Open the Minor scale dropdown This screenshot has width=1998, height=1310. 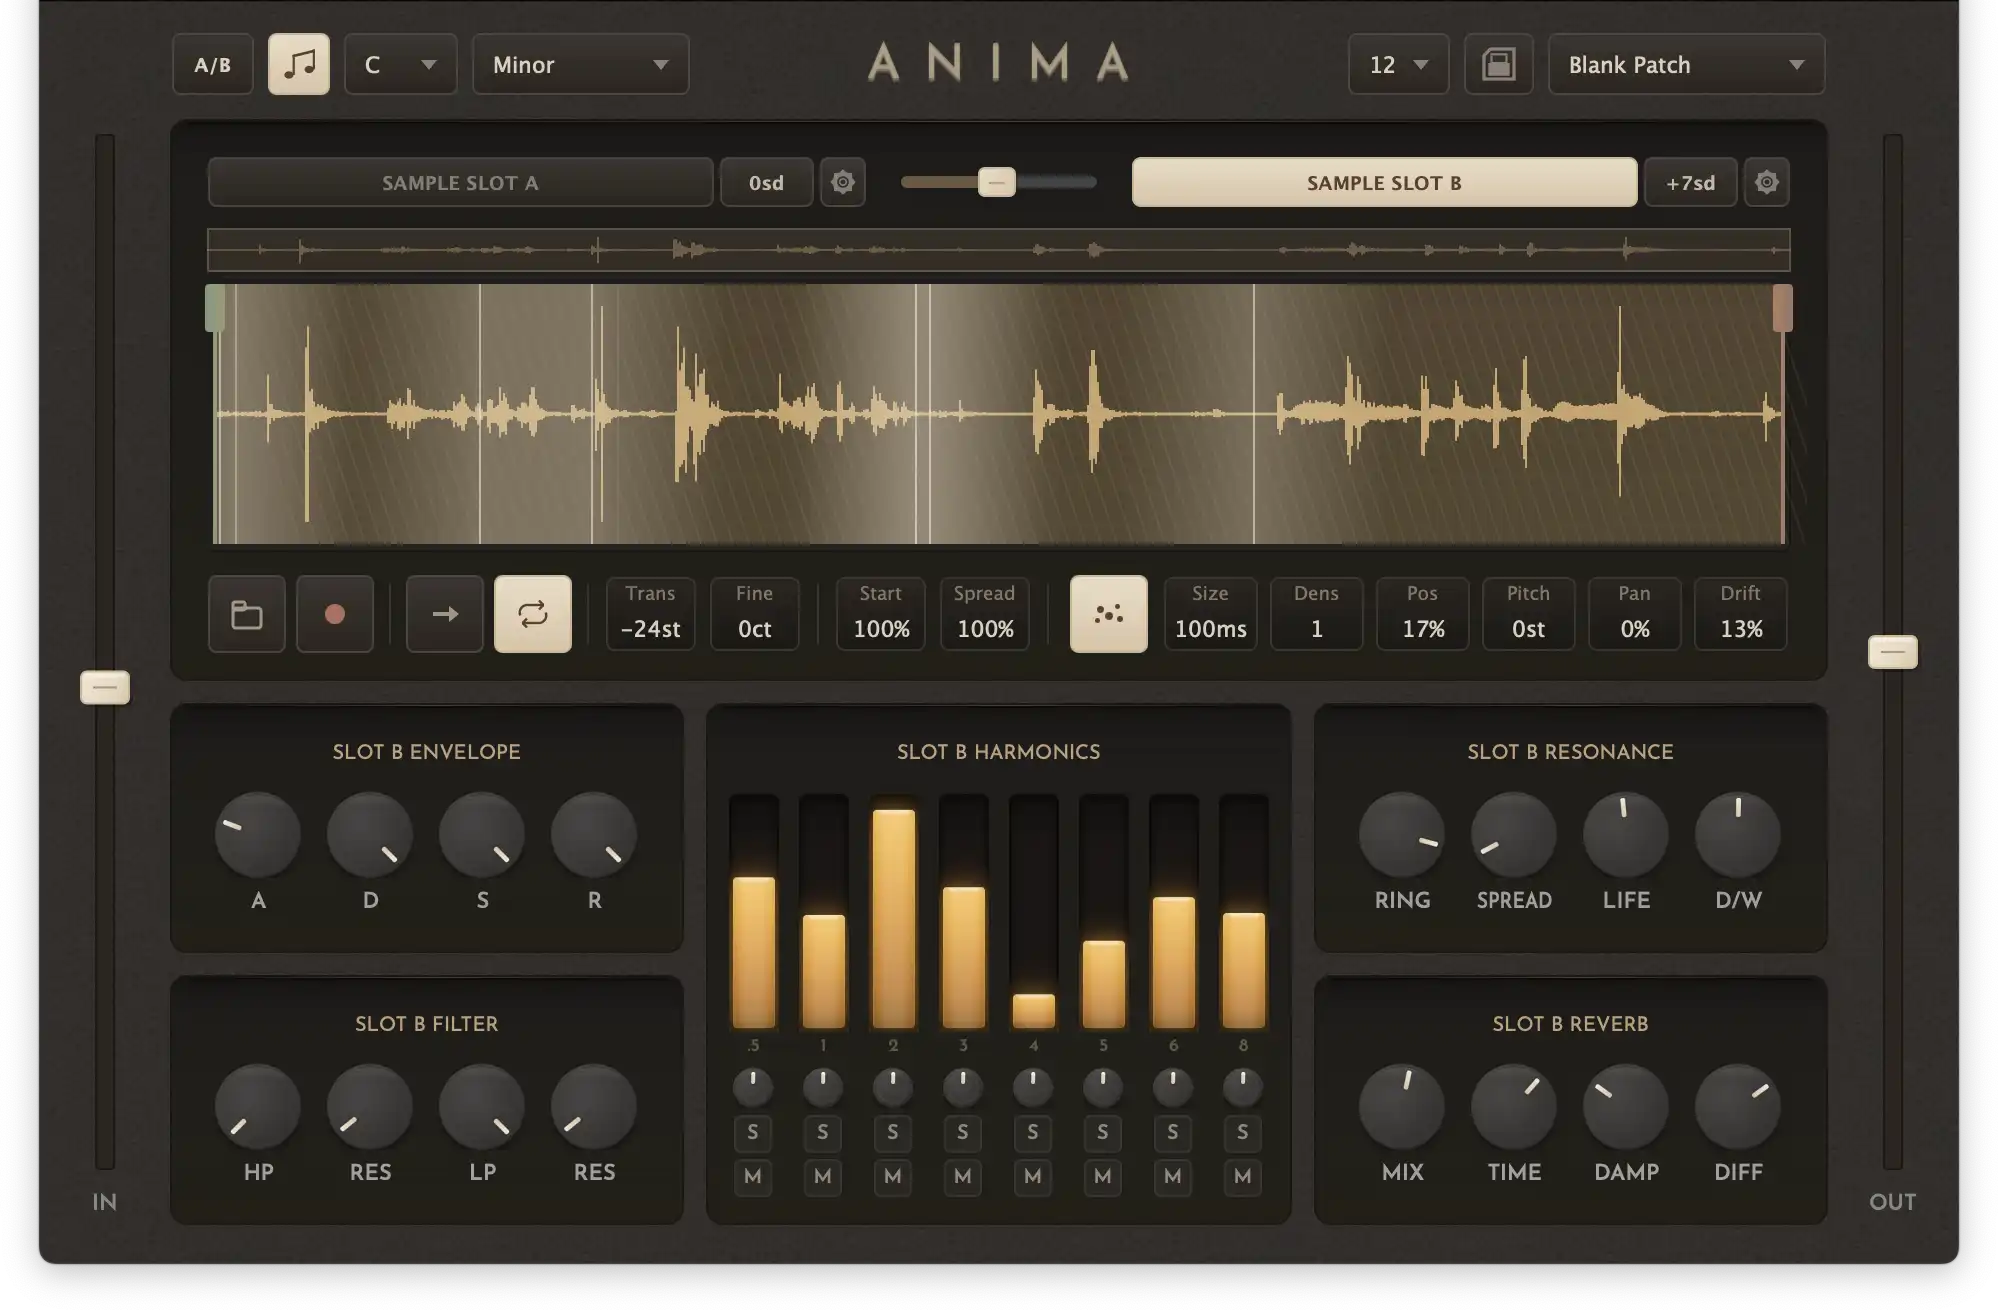pos(581,65)
